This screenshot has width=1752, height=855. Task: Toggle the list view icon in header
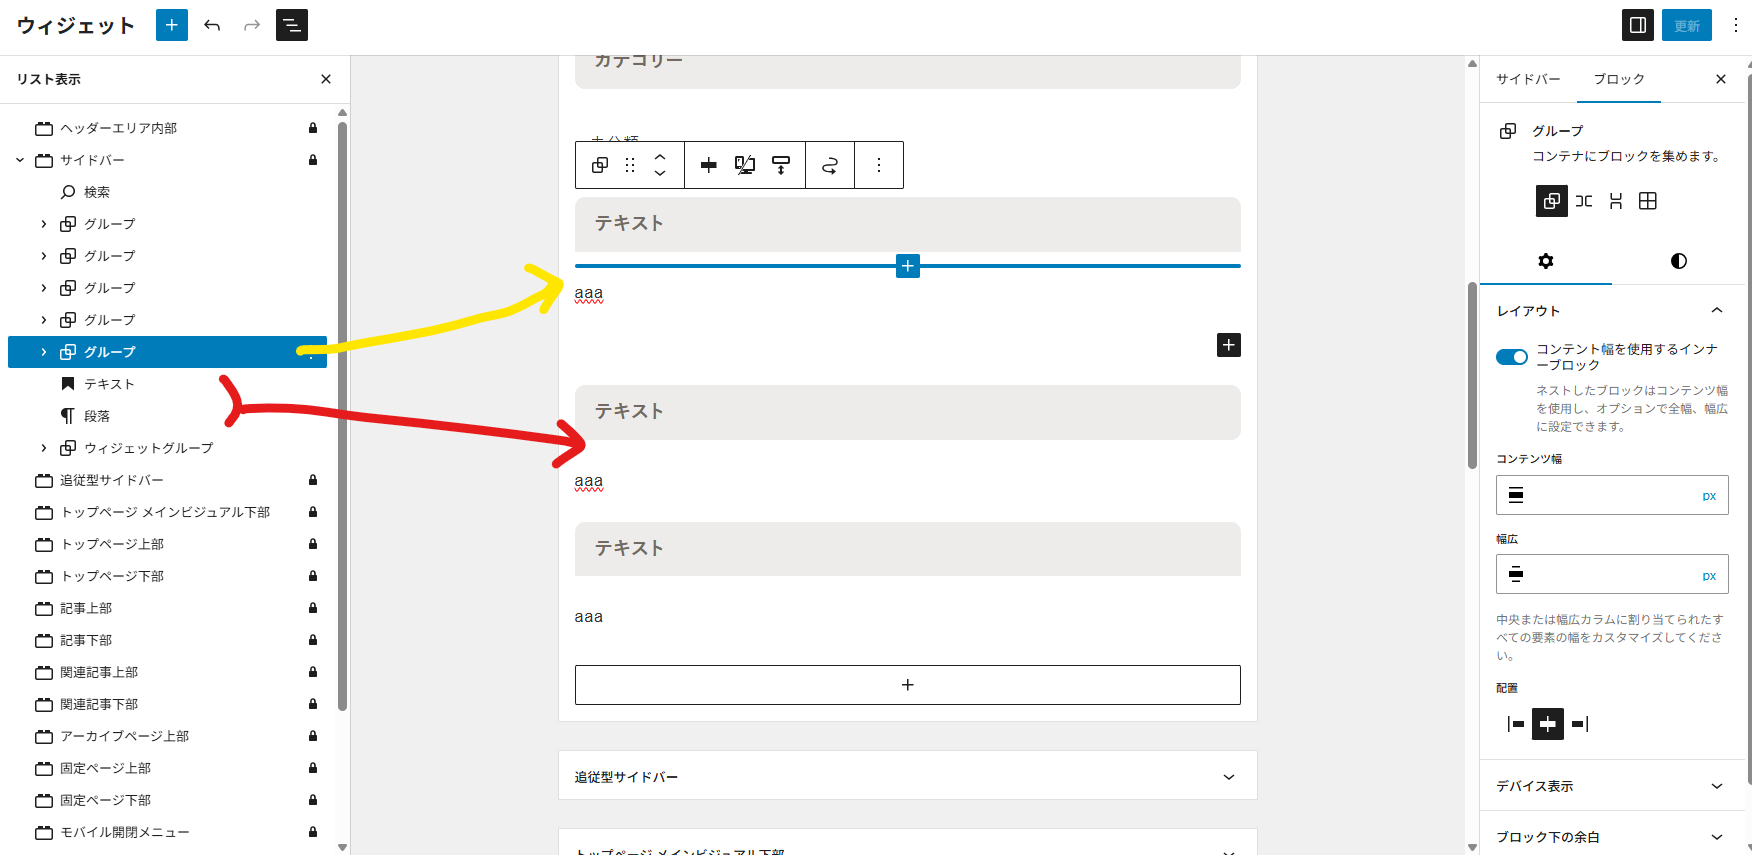click(292, 25)
